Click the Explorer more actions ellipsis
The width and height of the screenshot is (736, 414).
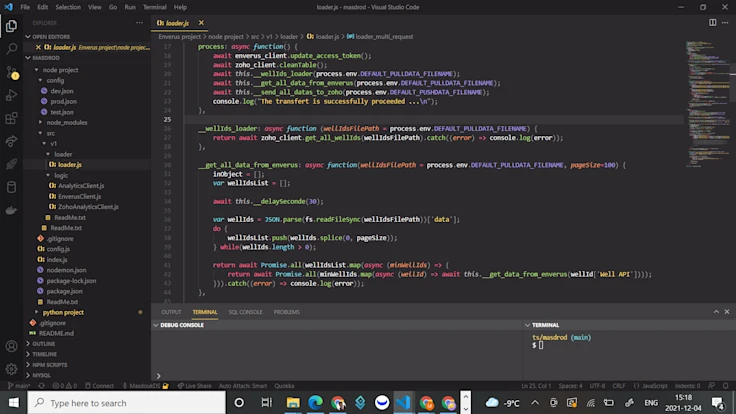click(139, 23)
